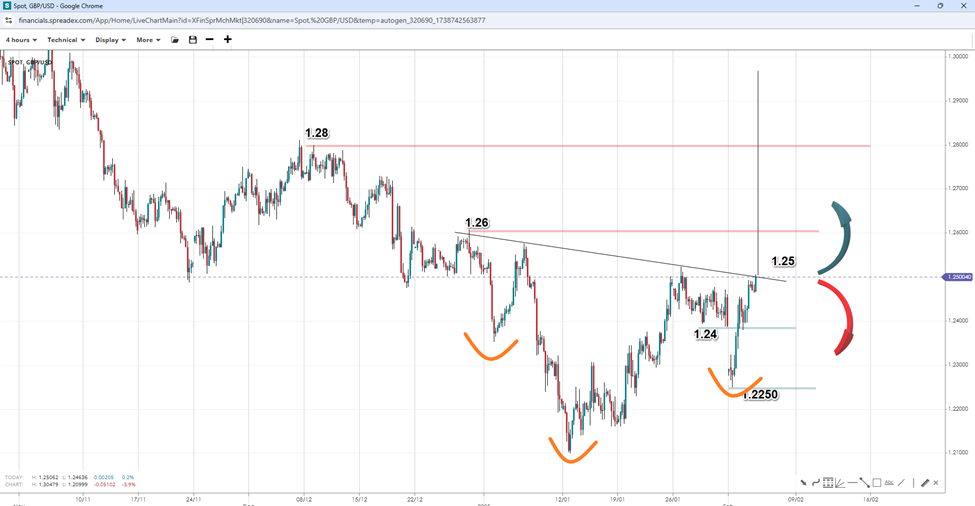The image size is (975, 506).
Task: Click the save chart floppy disk icon
Action: coord(193,40)
